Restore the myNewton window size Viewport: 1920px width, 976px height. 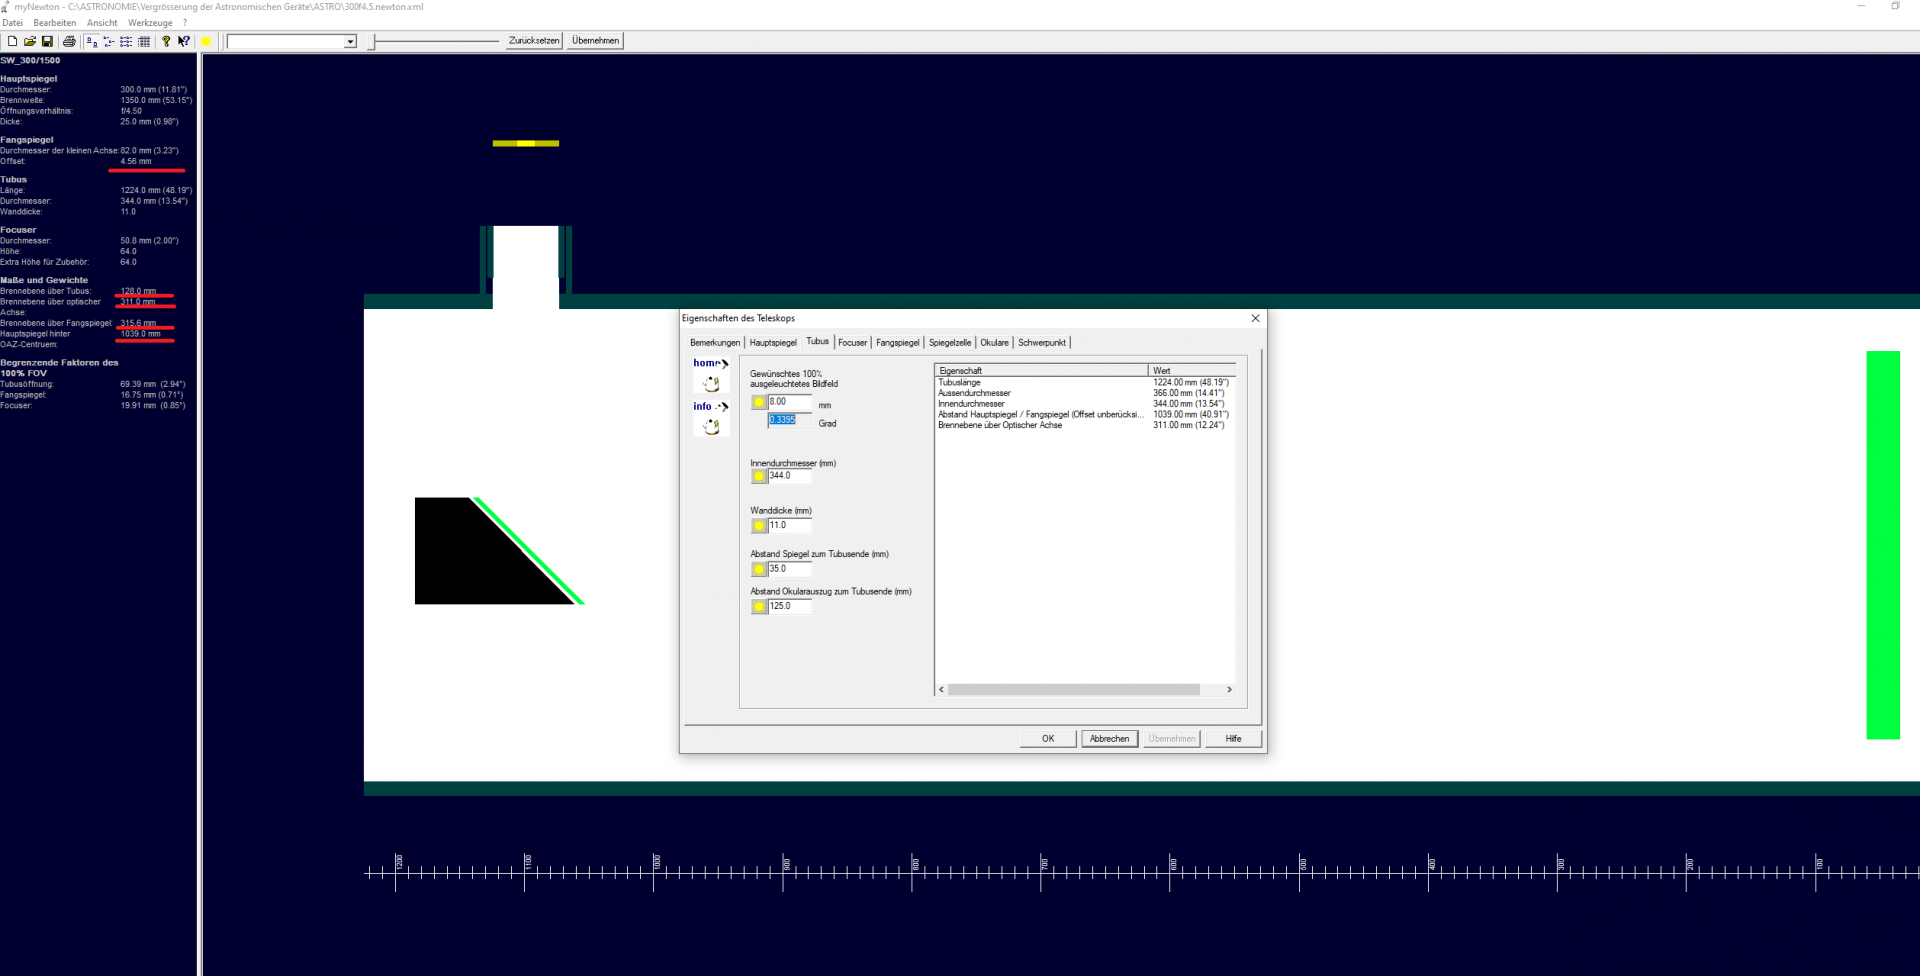coord(1895,6)
